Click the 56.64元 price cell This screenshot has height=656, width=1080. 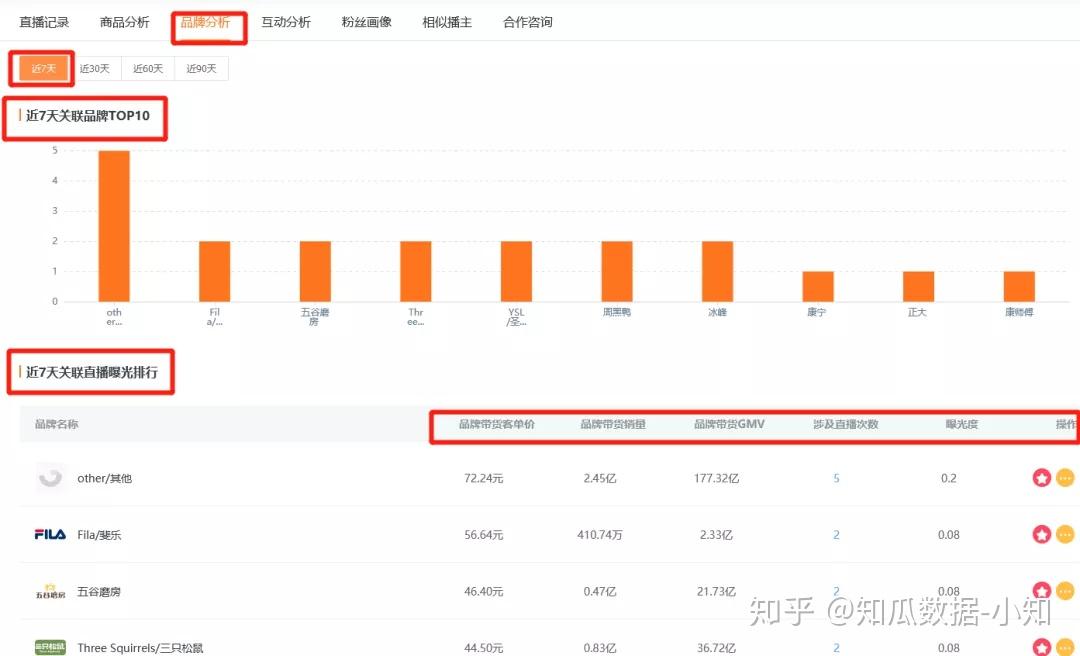[484, 535]
